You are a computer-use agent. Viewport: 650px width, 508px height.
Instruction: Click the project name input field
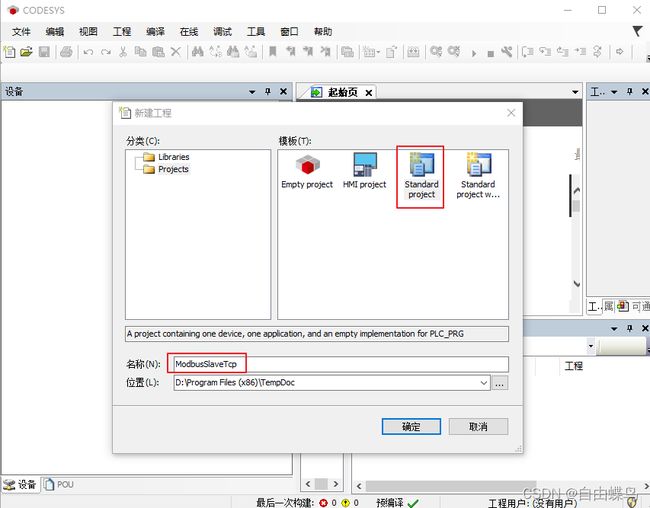click(x=341, y=364)
